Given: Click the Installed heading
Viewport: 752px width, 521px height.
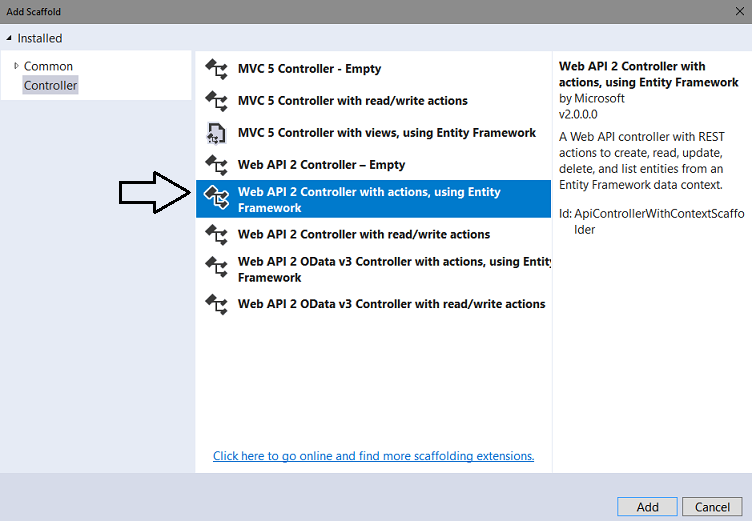Looking at the screenshot, I should tap(40, 38).
